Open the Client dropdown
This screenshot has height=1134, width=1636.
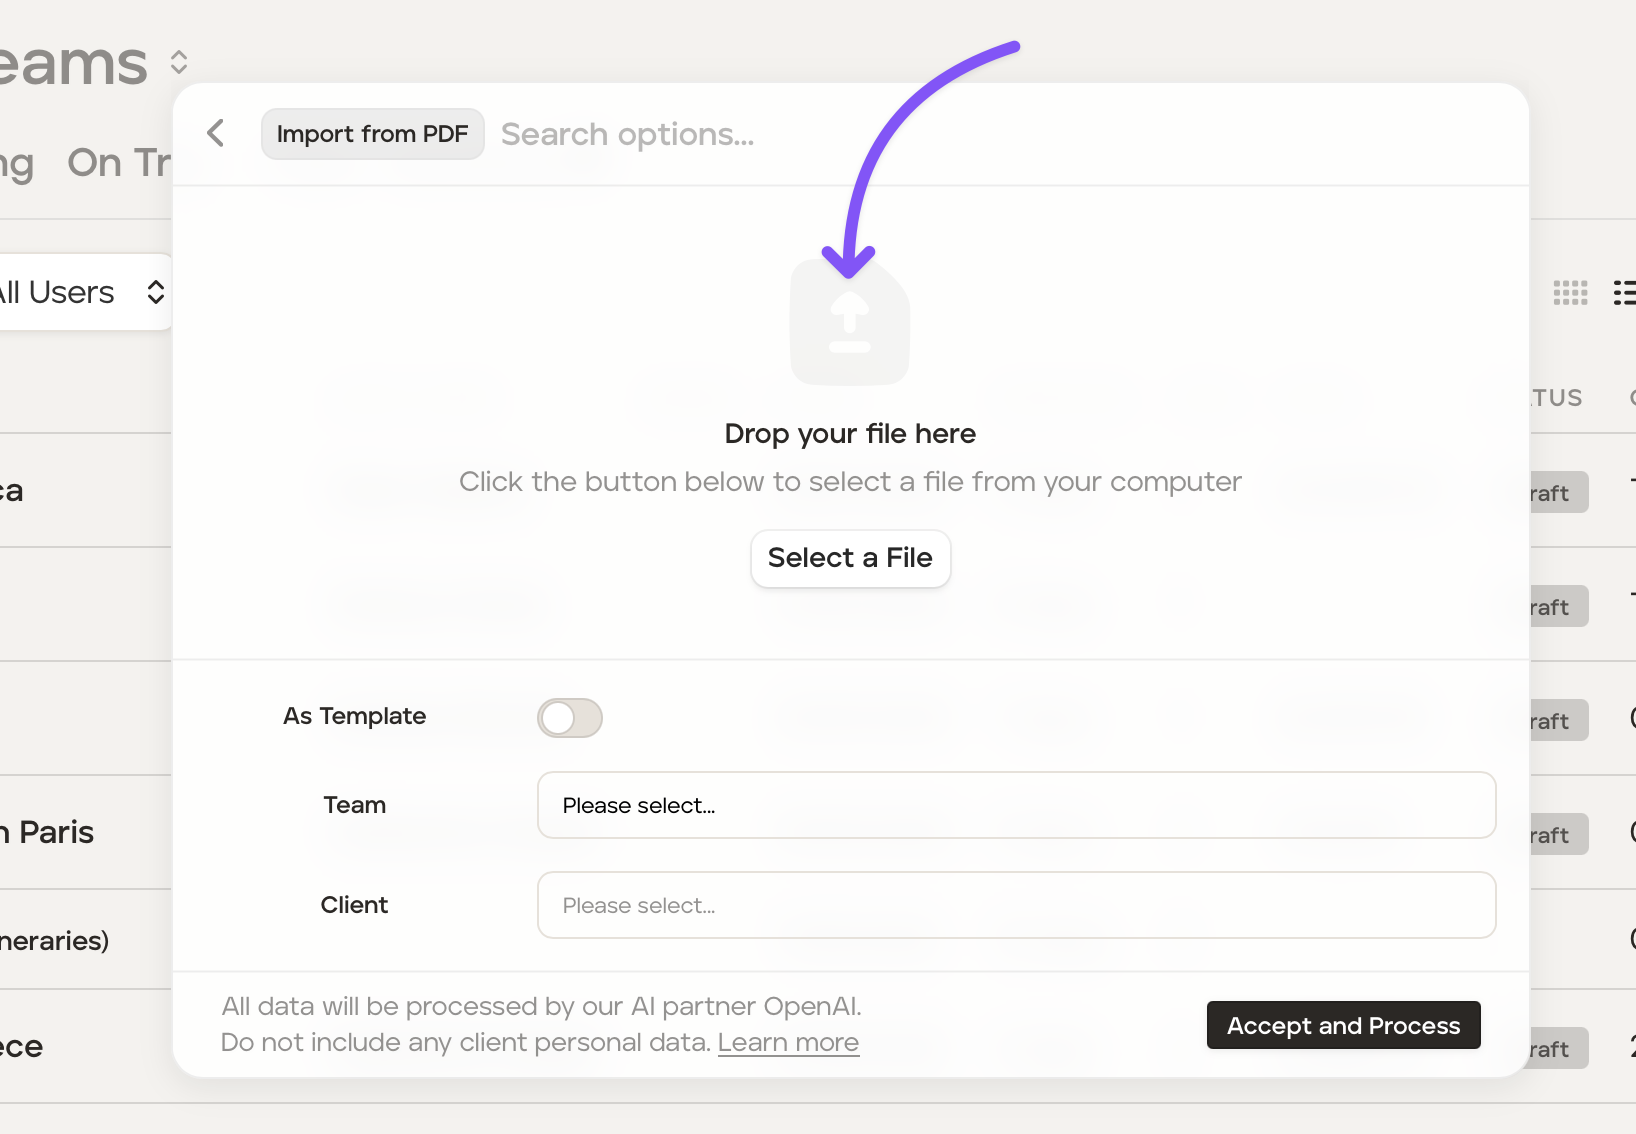tap(1016, 905)
